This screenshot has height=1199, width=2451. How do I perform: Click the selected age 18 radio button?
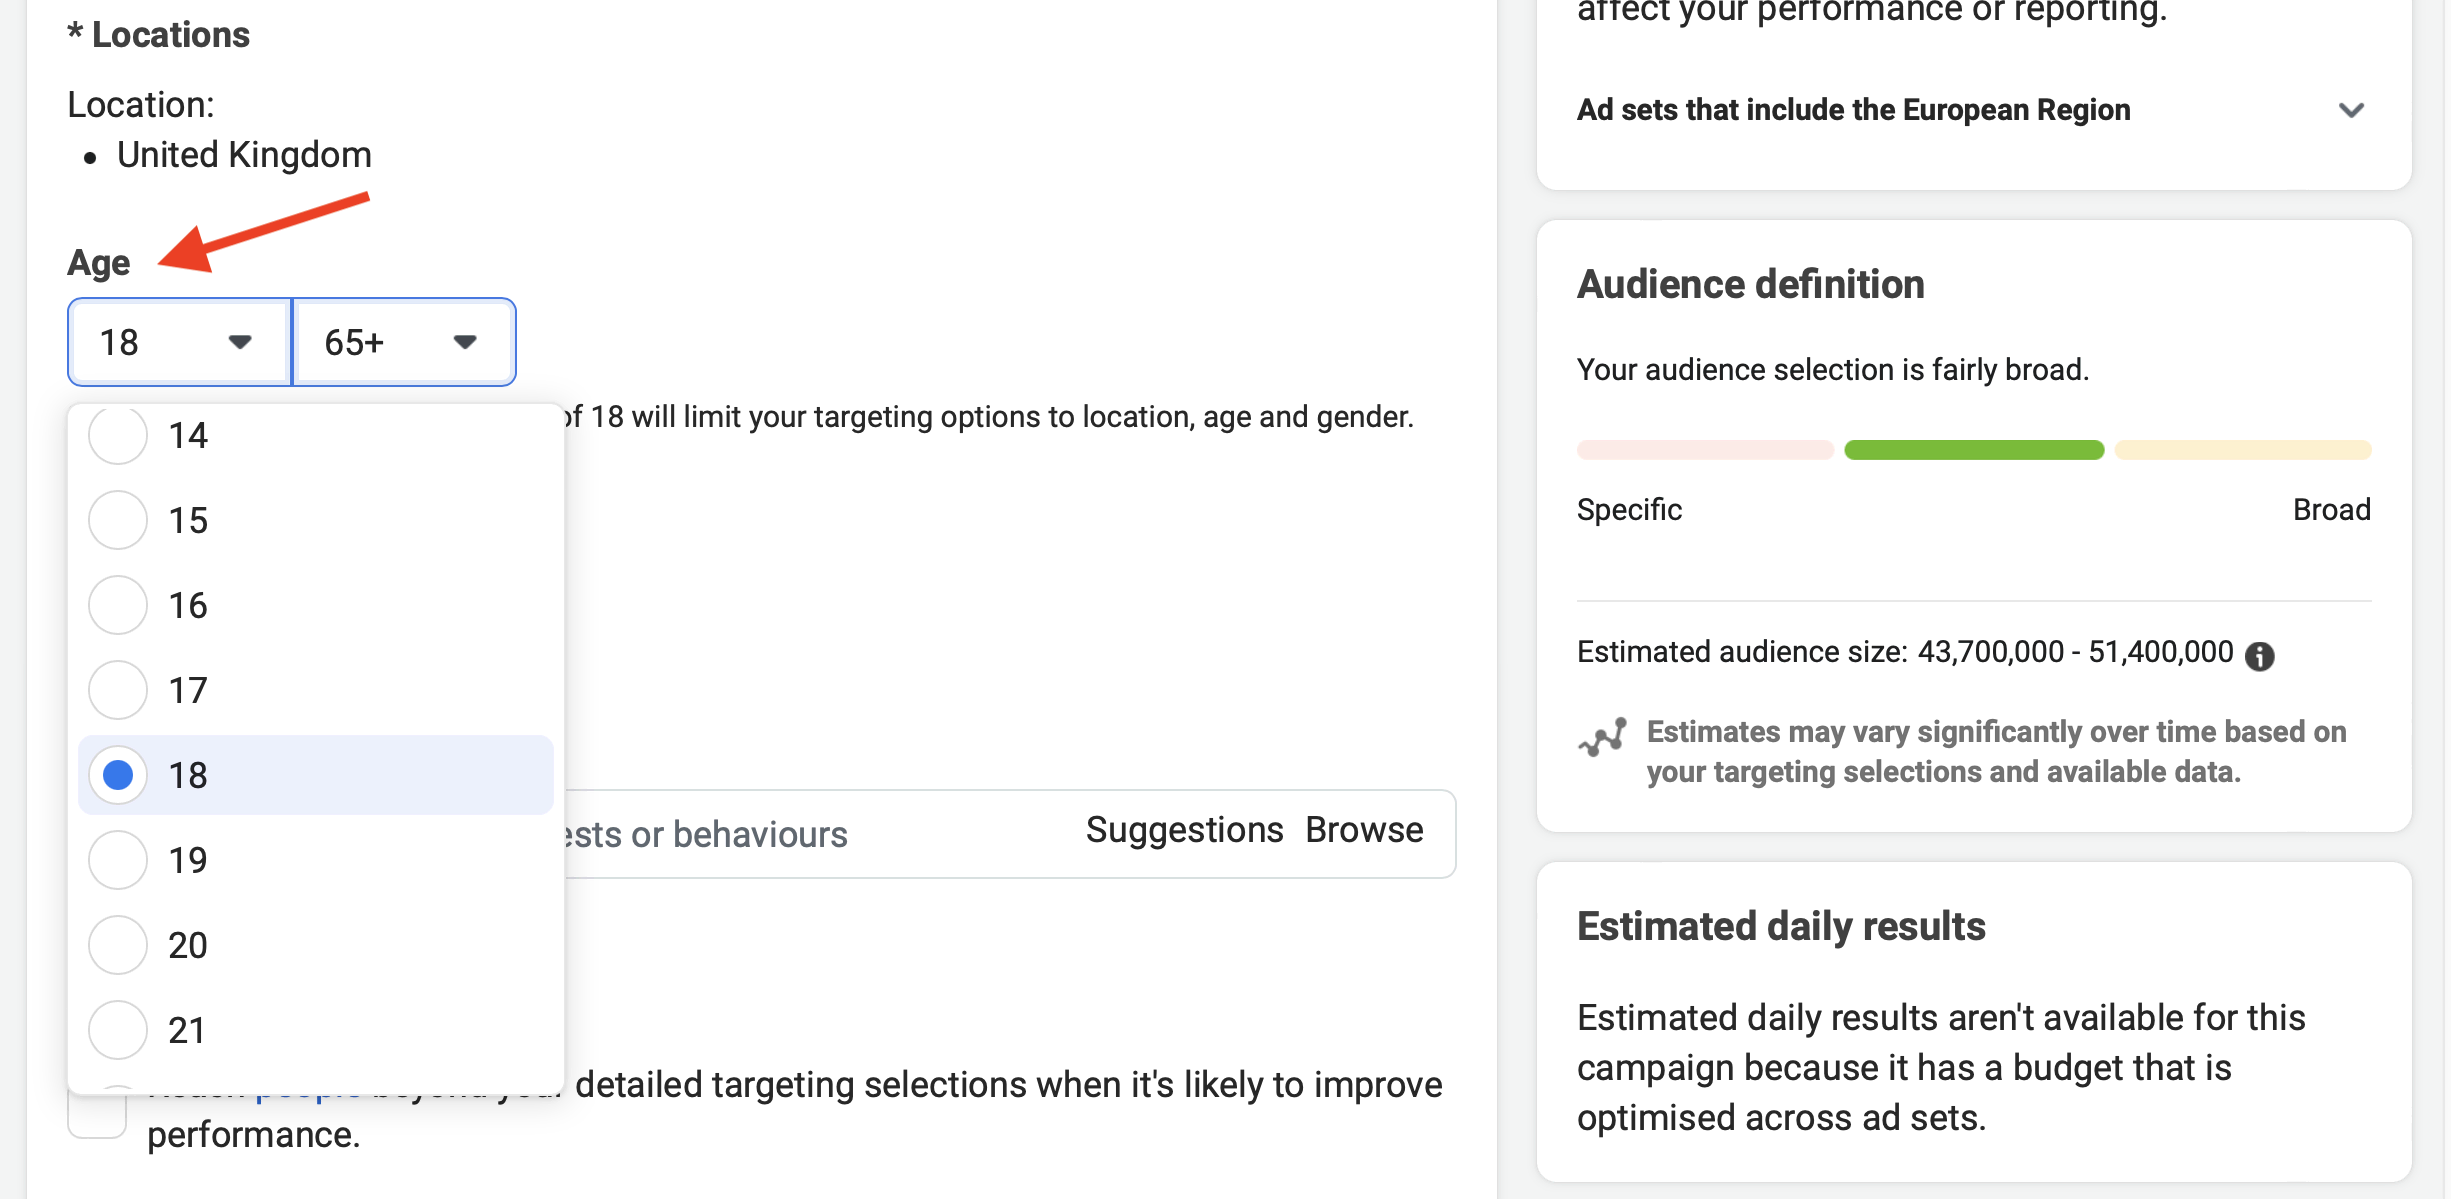[x=118, y=775]
